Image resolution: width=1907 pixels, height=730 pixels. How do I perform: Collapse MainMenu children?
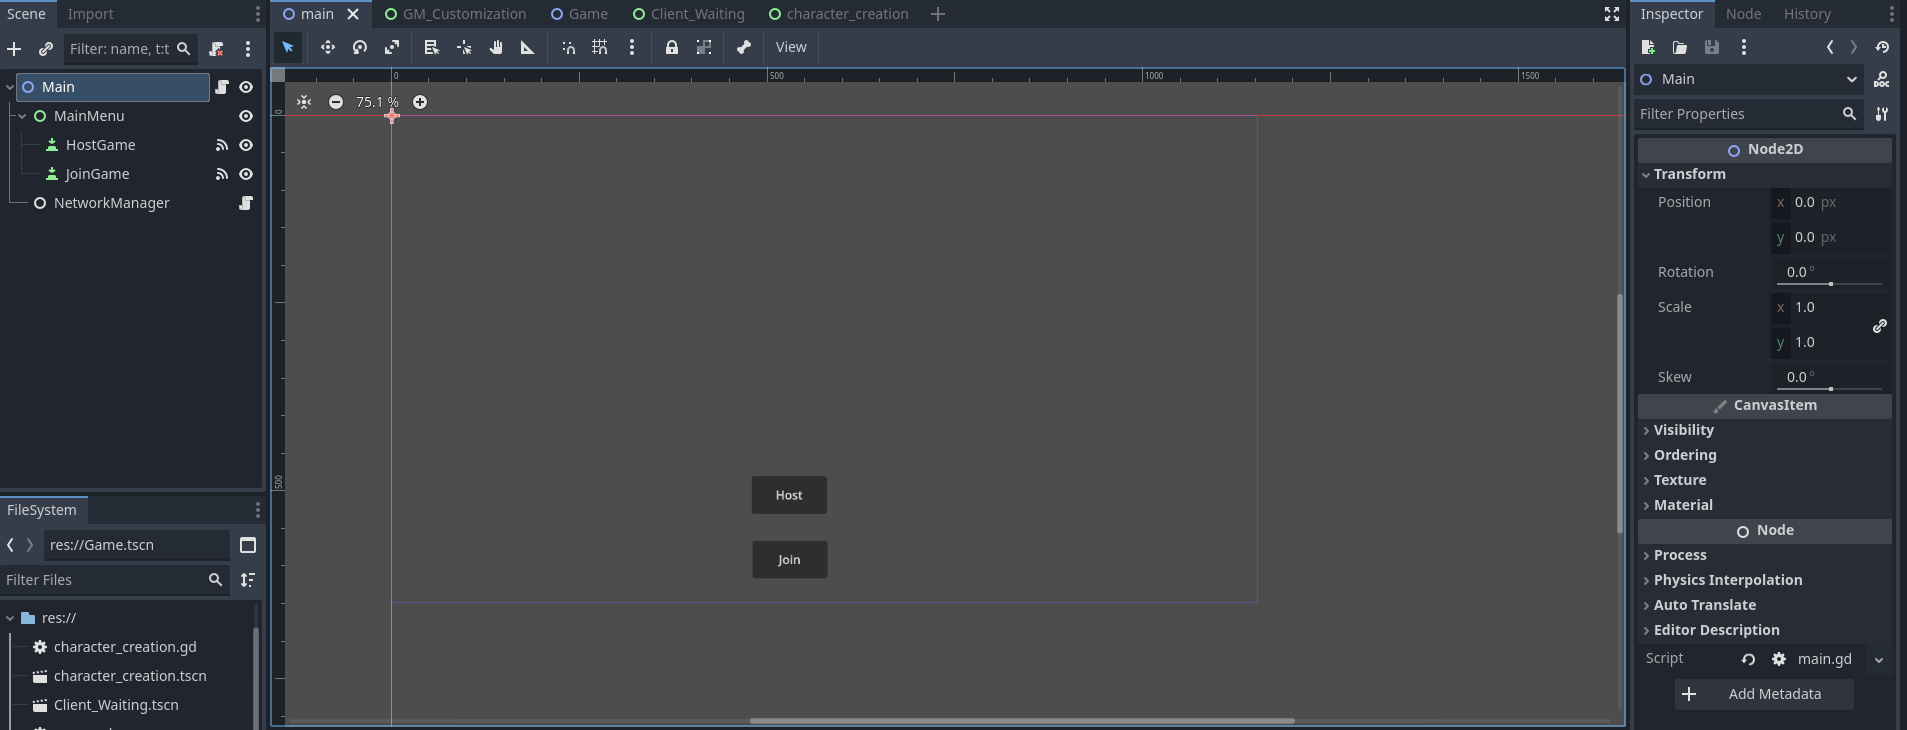(22, 116)
